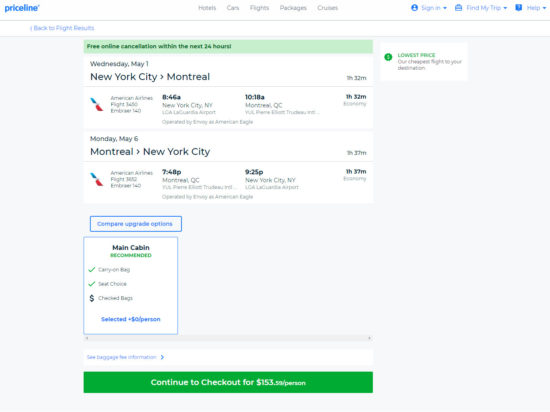
Task: Open the Cruises navigation tab
Action: [328, 8]
